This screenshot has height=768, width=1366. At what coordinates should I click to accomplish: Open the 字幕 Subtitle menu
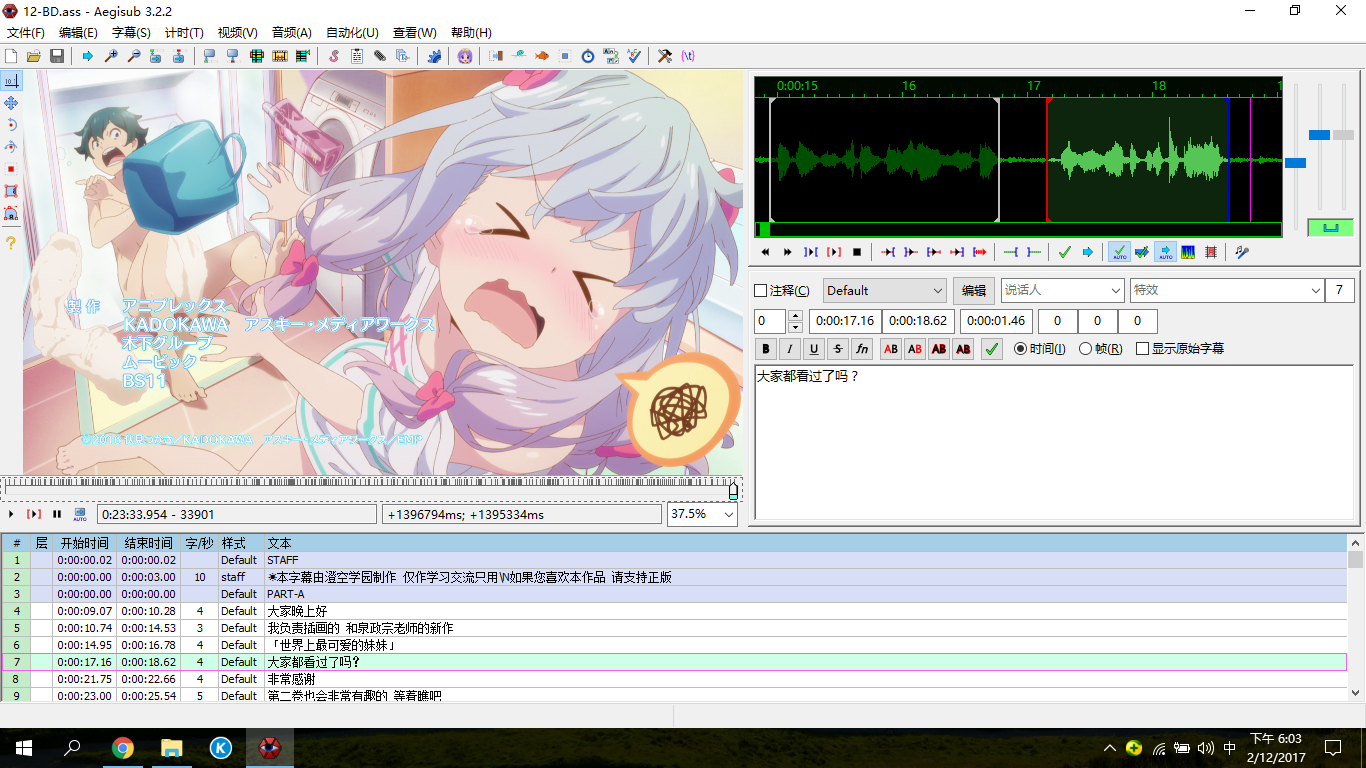[131, 33]
